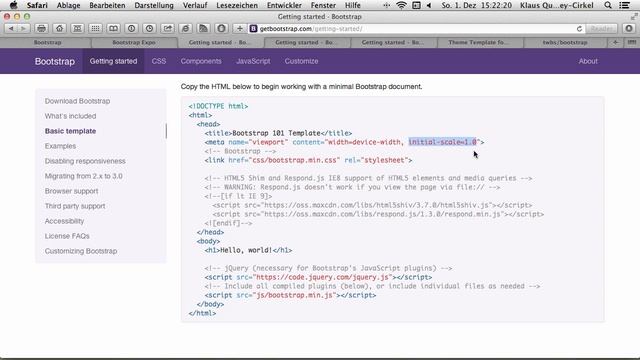Viewport: 640px width, 360px height.
Task: Click the purple B favicon in the address bar
Action: pyautogui.click(x=253, y=29)
